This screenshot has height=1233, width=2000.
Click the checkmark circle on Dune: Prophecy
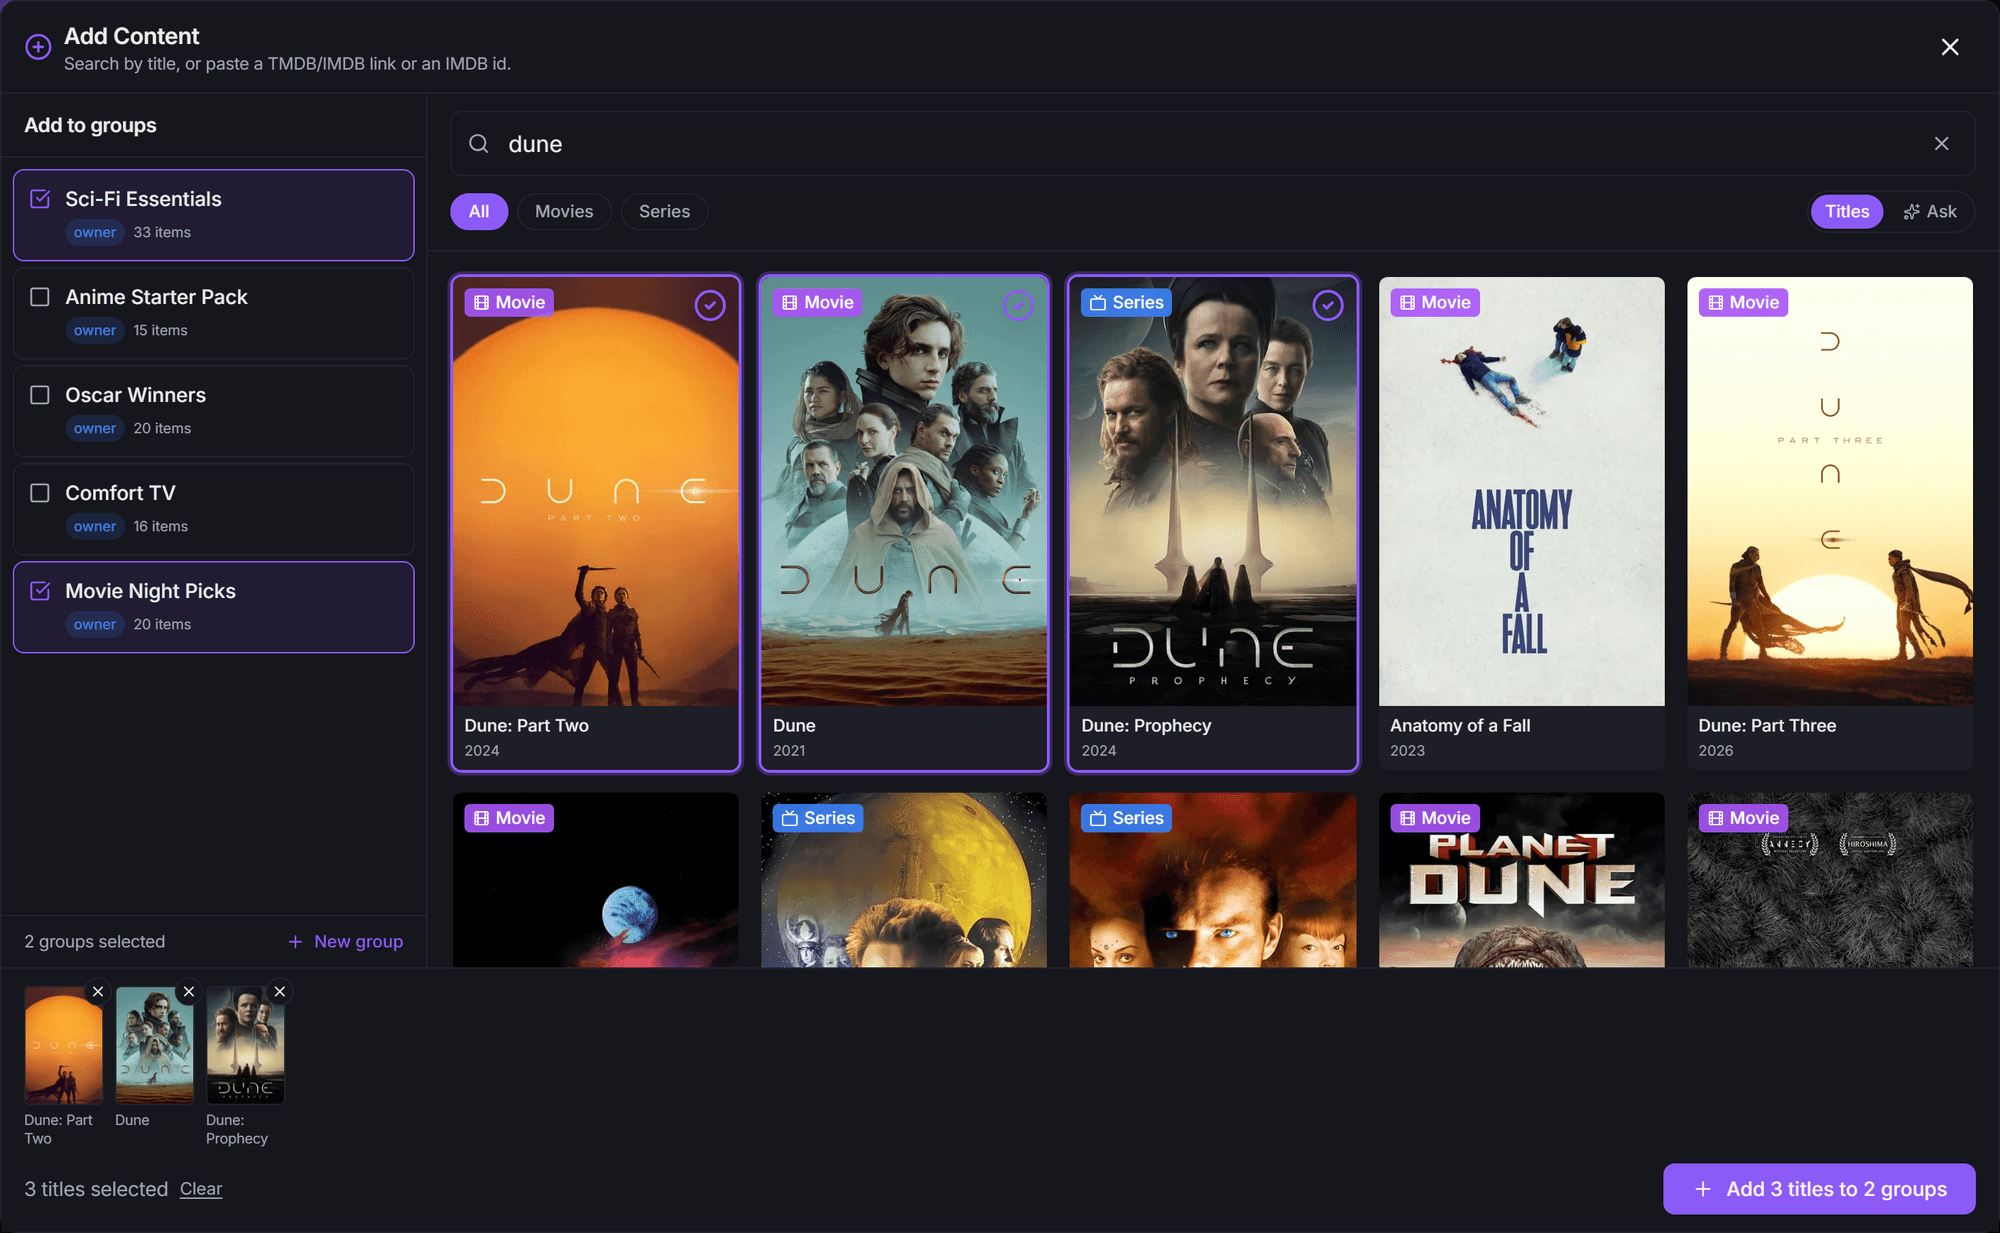point(1328,305)
